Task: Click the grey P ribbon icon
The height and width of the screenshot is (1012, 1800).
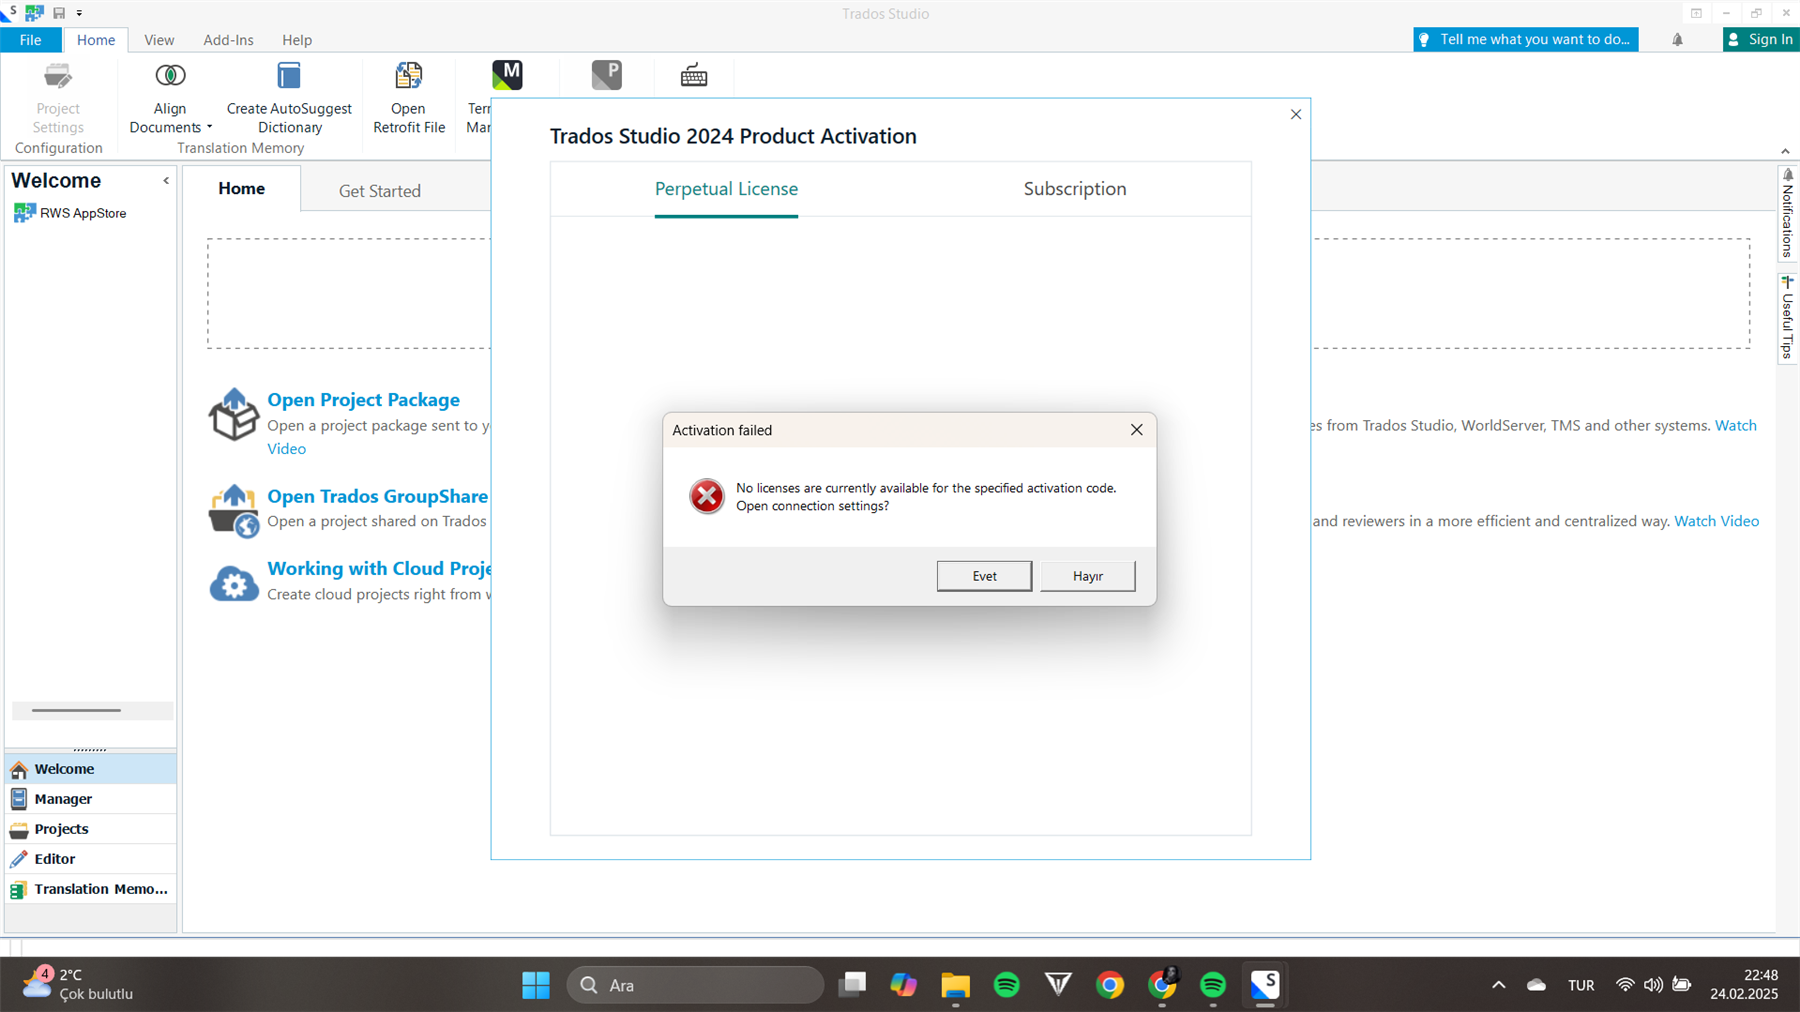Action: 606,75
